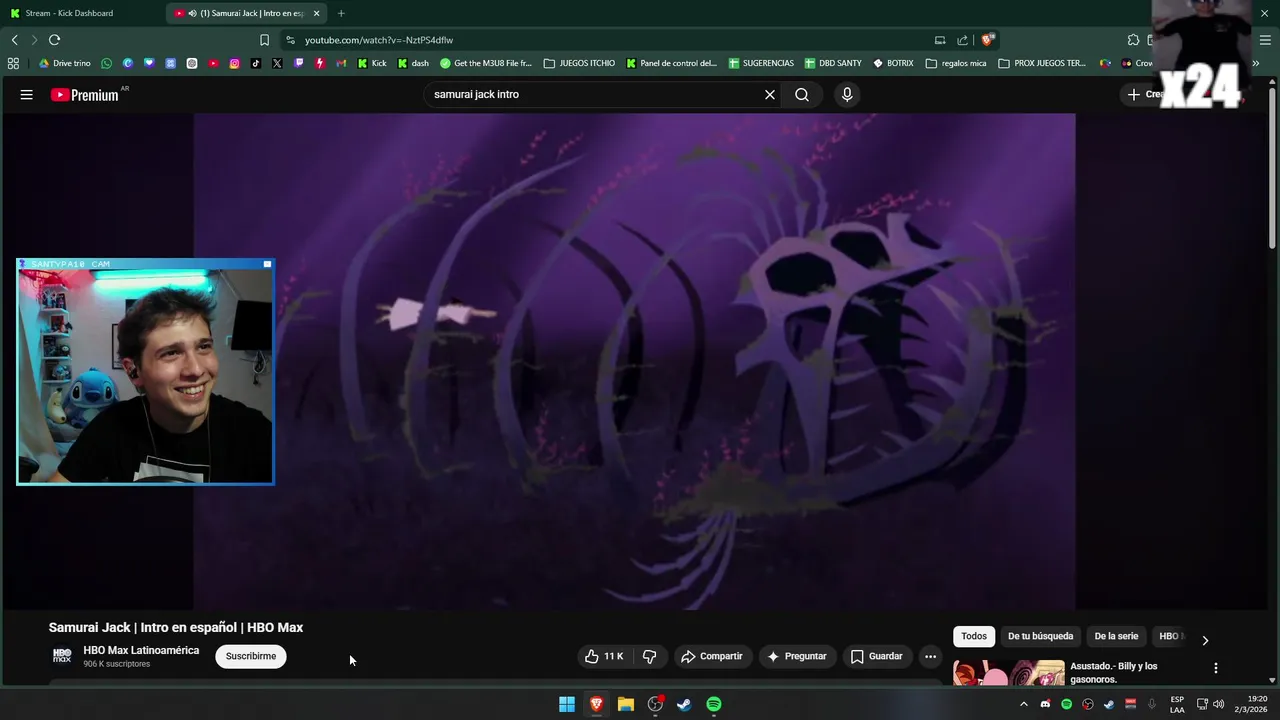Open the browser extensions puzzle icon
Image resolution: width=1280 pixels, height=720 pixels.
(x=1133, y=40)
